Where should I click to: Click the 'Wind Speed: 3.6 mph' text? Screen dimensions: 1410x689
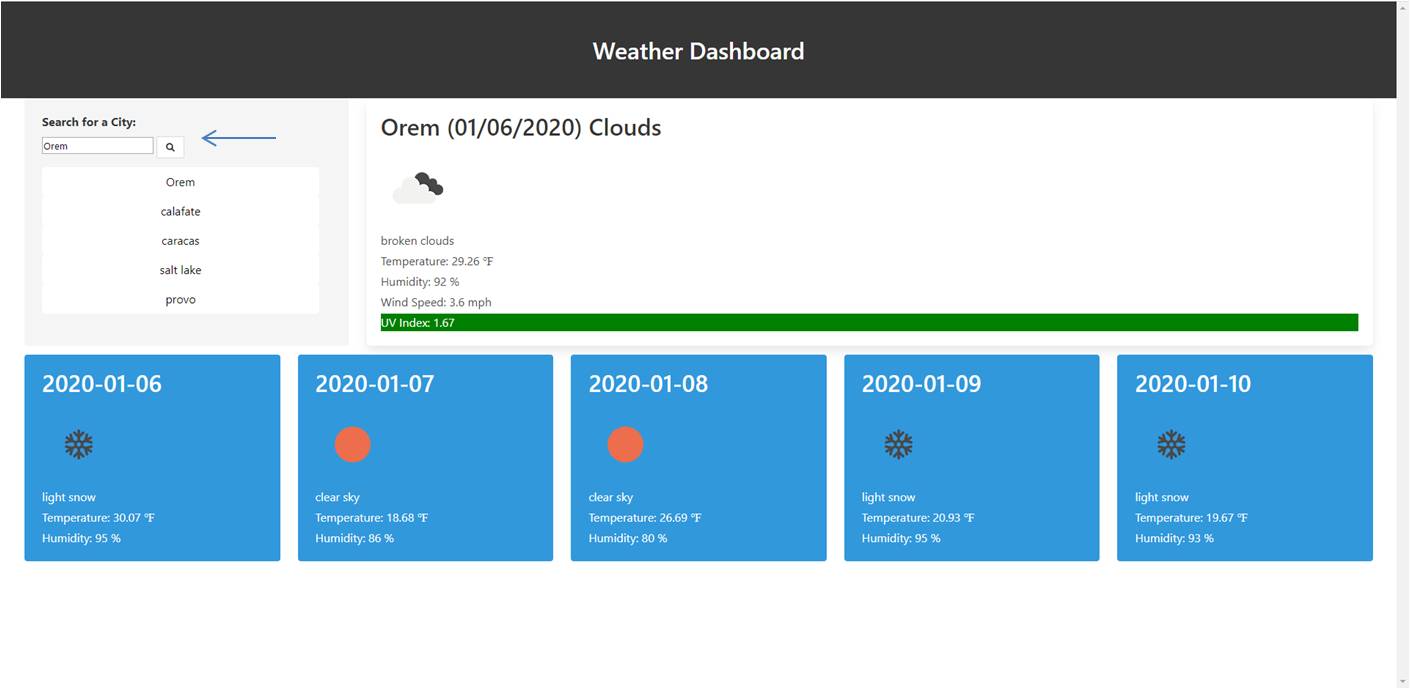pos(436,302)
